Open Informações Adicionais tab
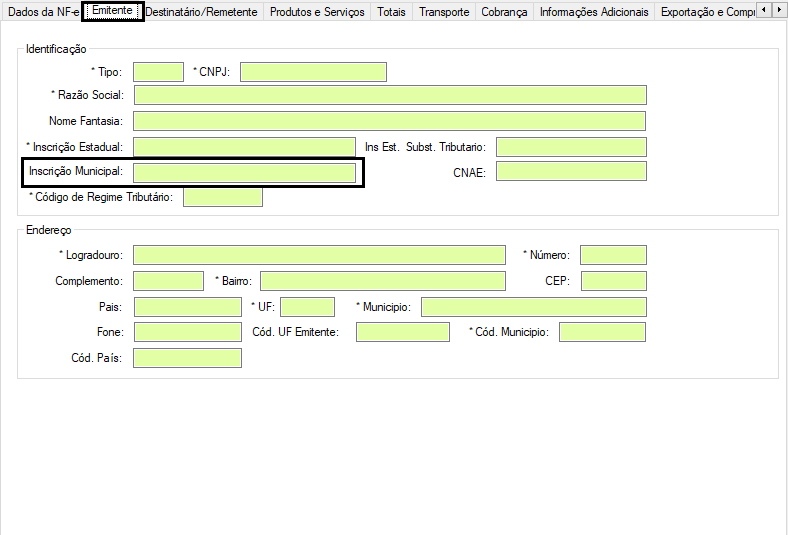Image resolution: width=788 pixels, height=535 pixels. coord(594,12)
